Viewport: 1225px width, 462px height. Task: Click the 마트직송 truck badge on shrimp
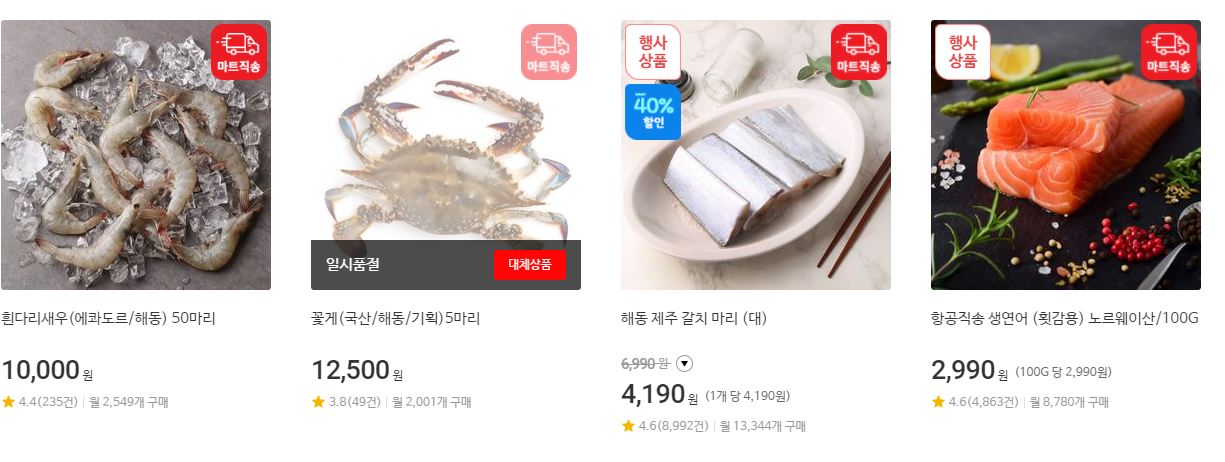[x=239, y=52]
